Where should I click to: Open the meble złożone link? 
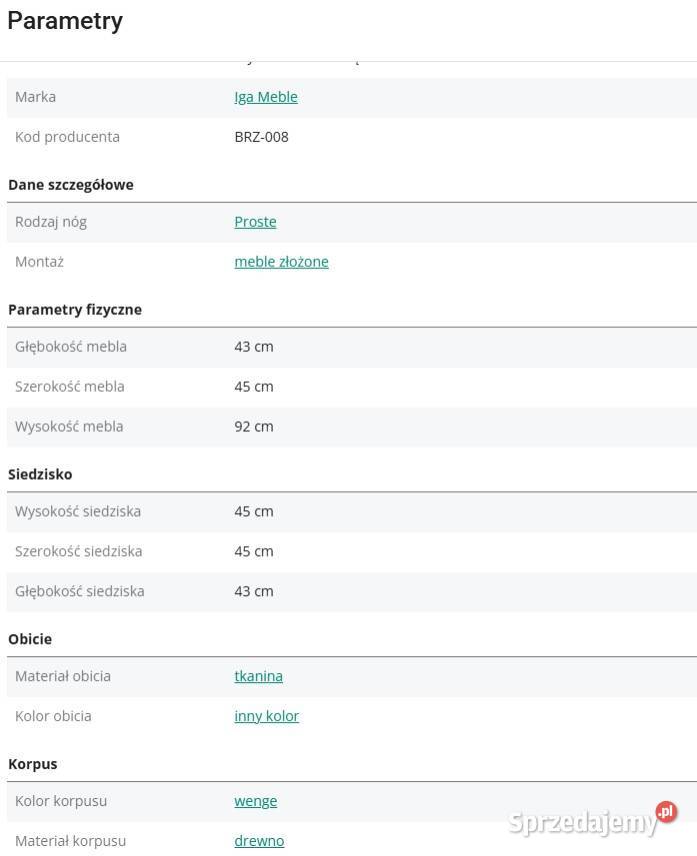tap(281, 262)
